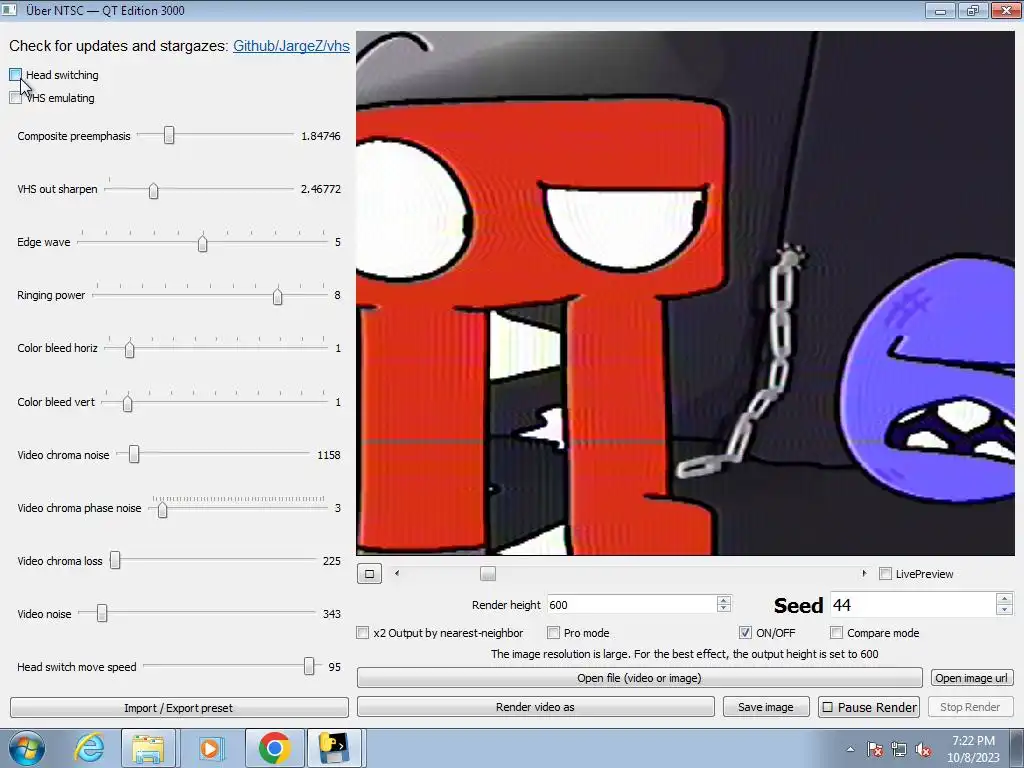The width and height of the screenshot is (1024, 768).
Task: Uncheck the ON/OFF checkbox
Action: point(745,632)
